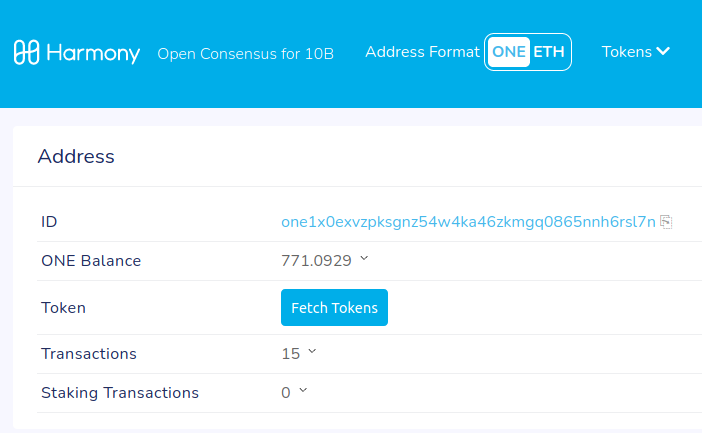
Task: Click the Token row label
Action: (63, 308)
